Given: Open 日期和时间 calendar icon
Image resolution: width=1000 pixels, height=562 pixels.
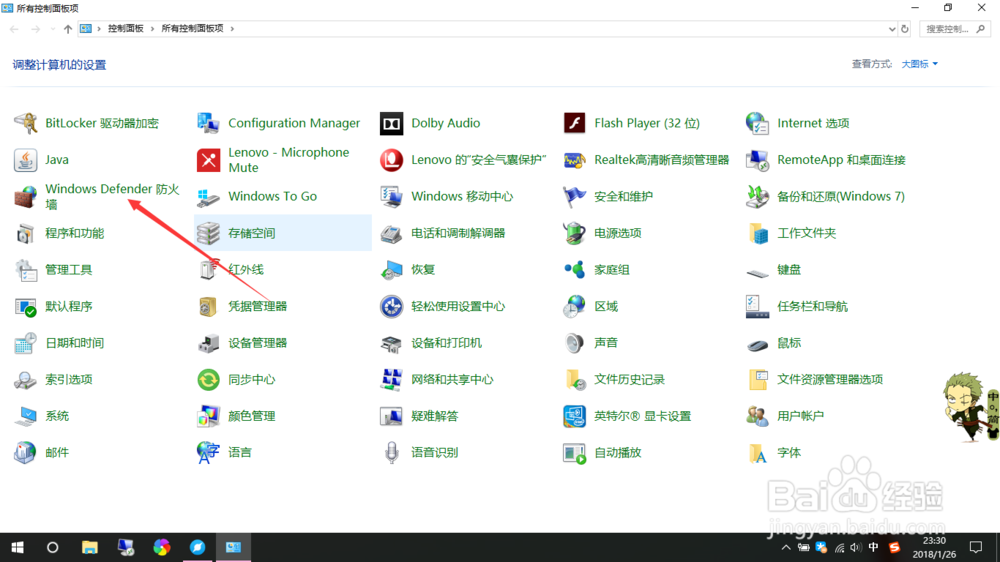Looking at the screenshot, I should tap(26, 343).
